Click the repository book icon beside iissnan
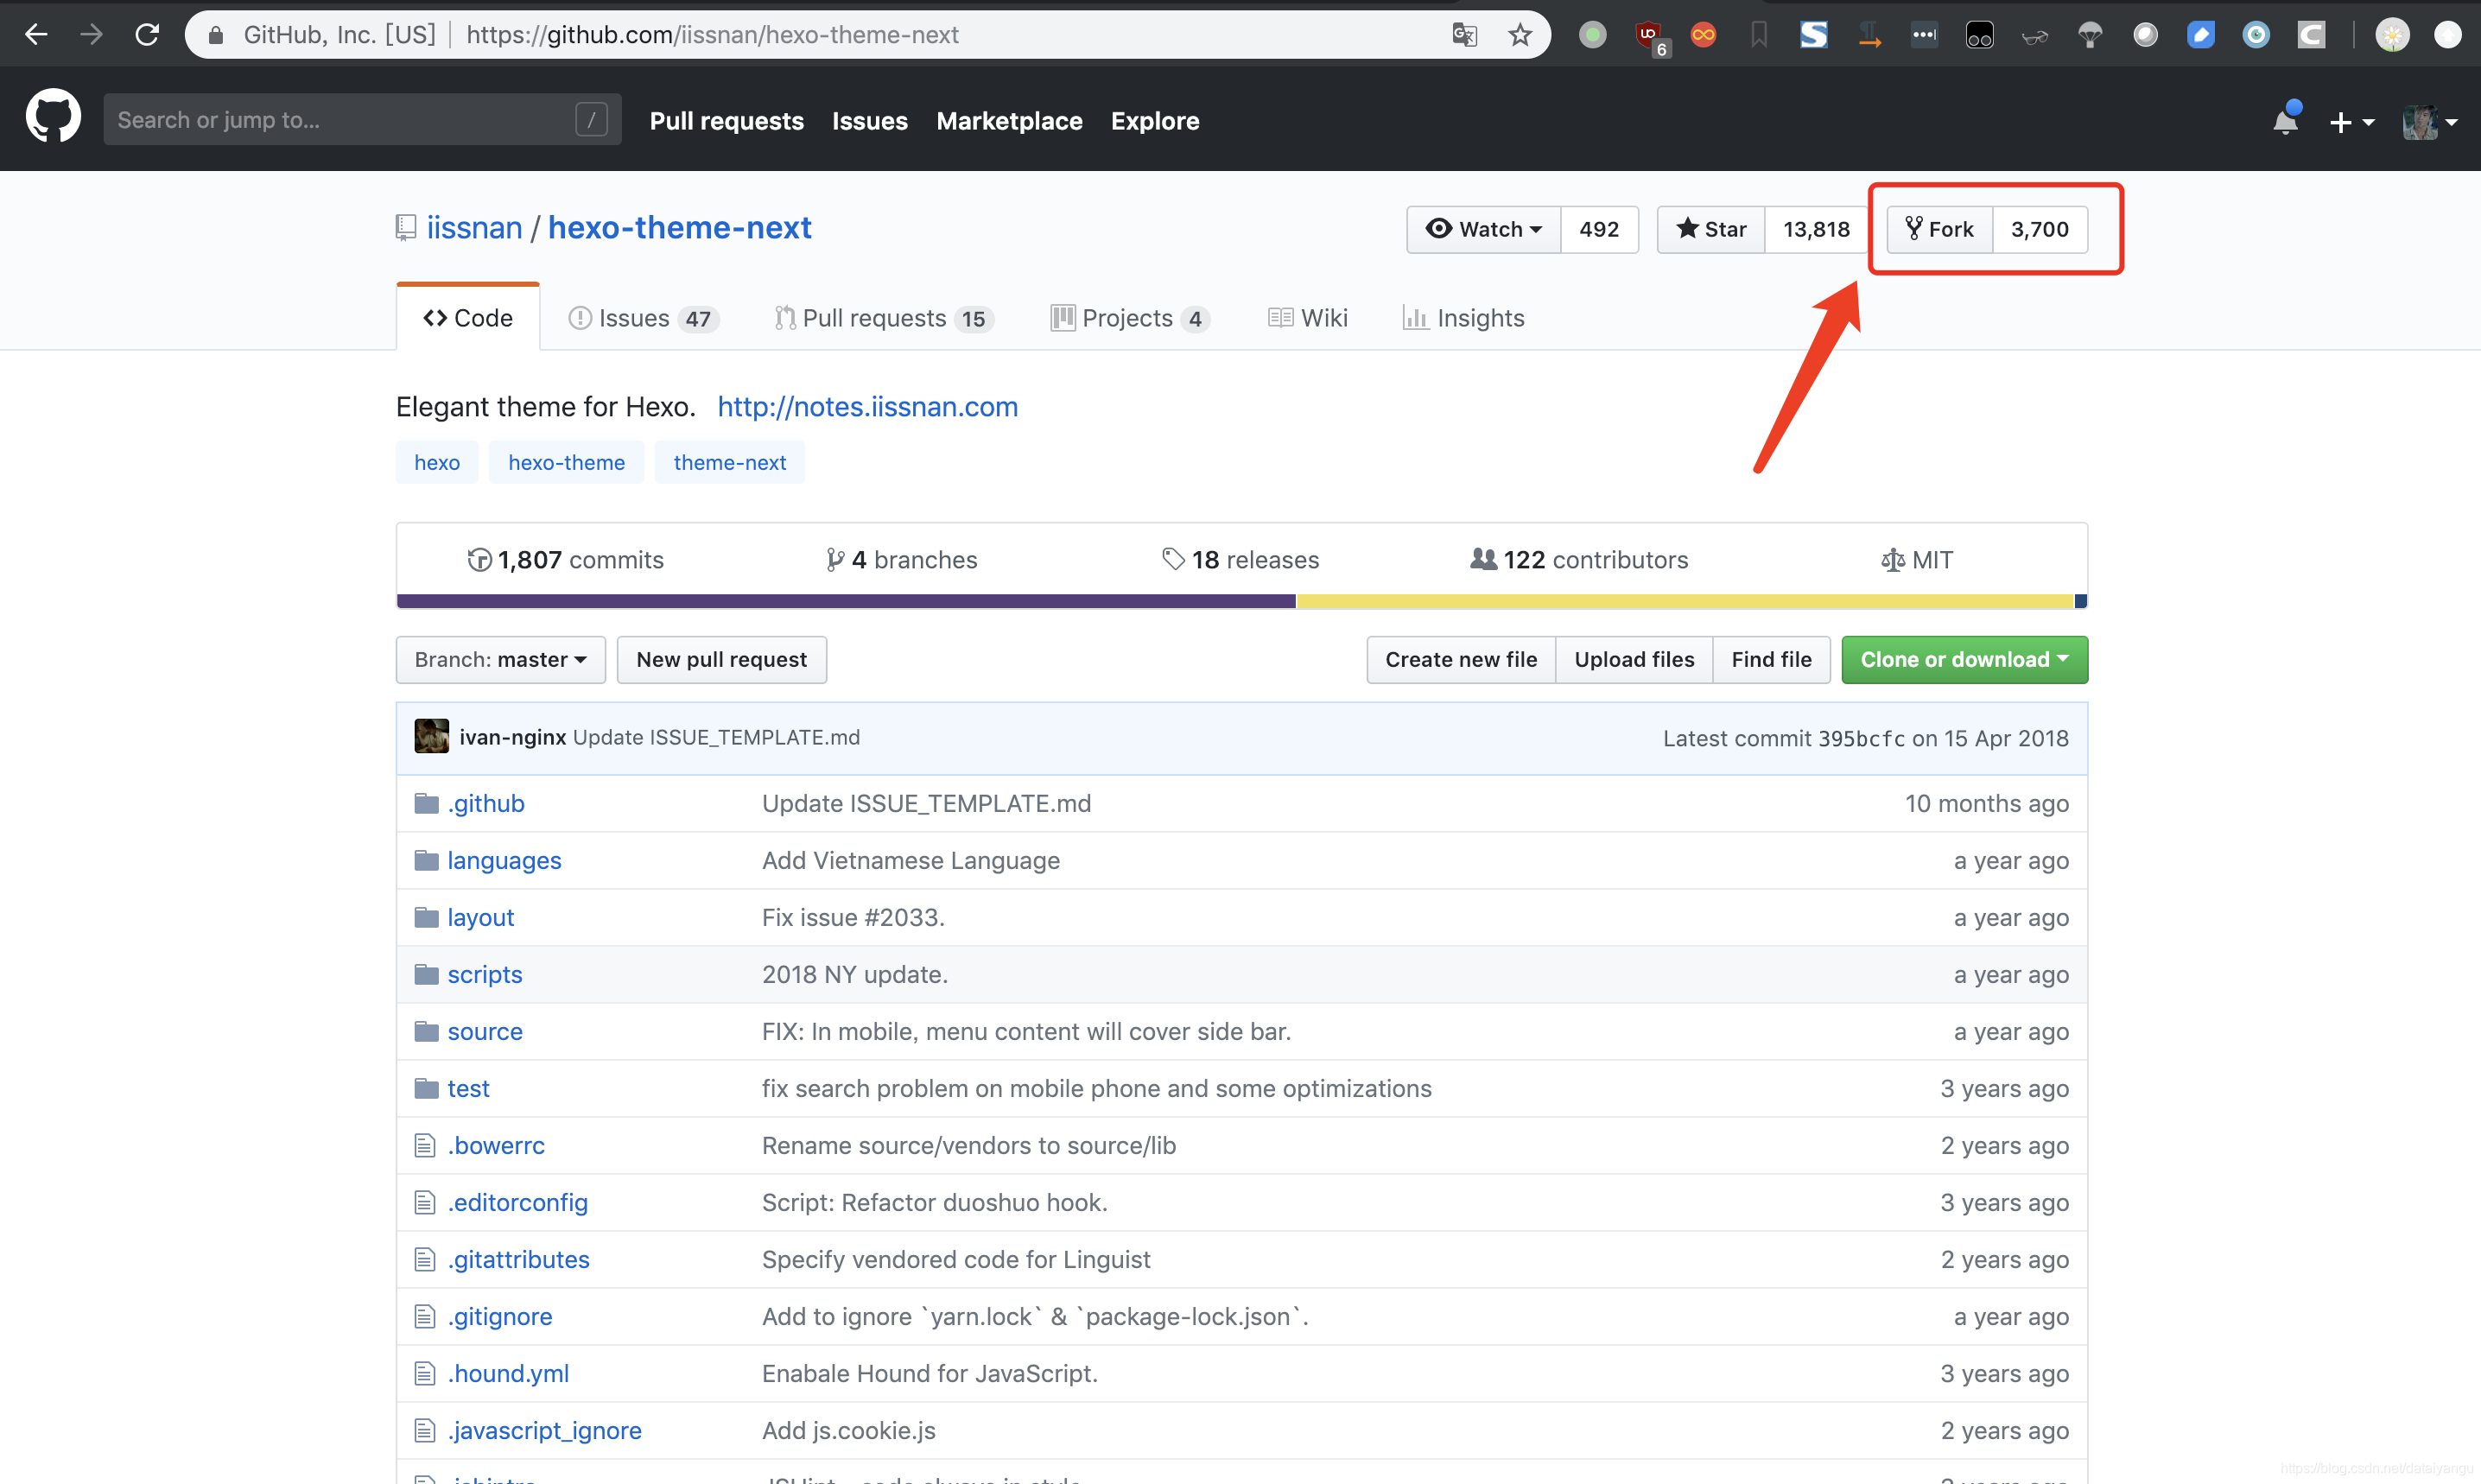2481x1484 pixels. 405,228
